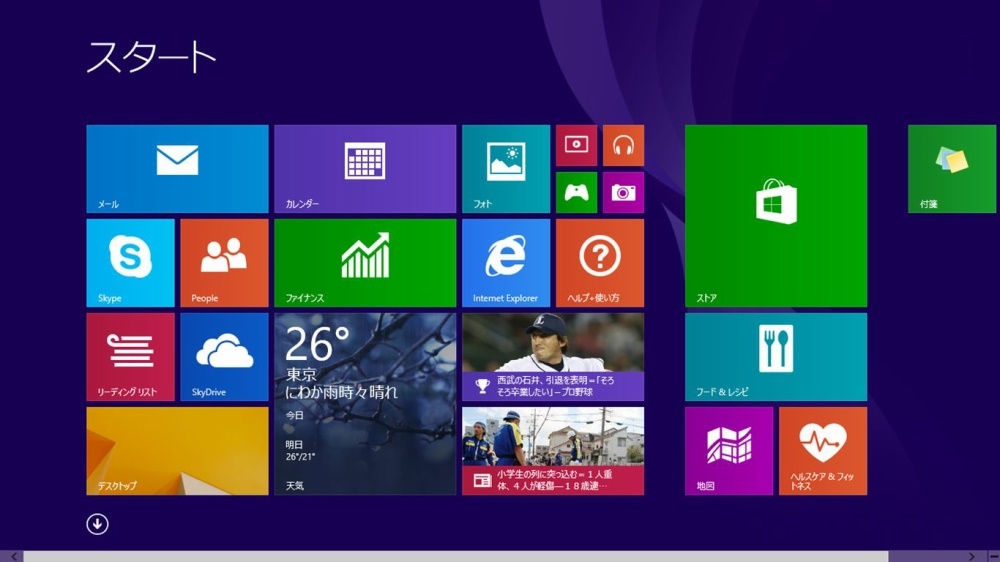Screen dimensions: 1000x562
Task: Open the Maps (地図) tile
Action: tap(728, 450)
